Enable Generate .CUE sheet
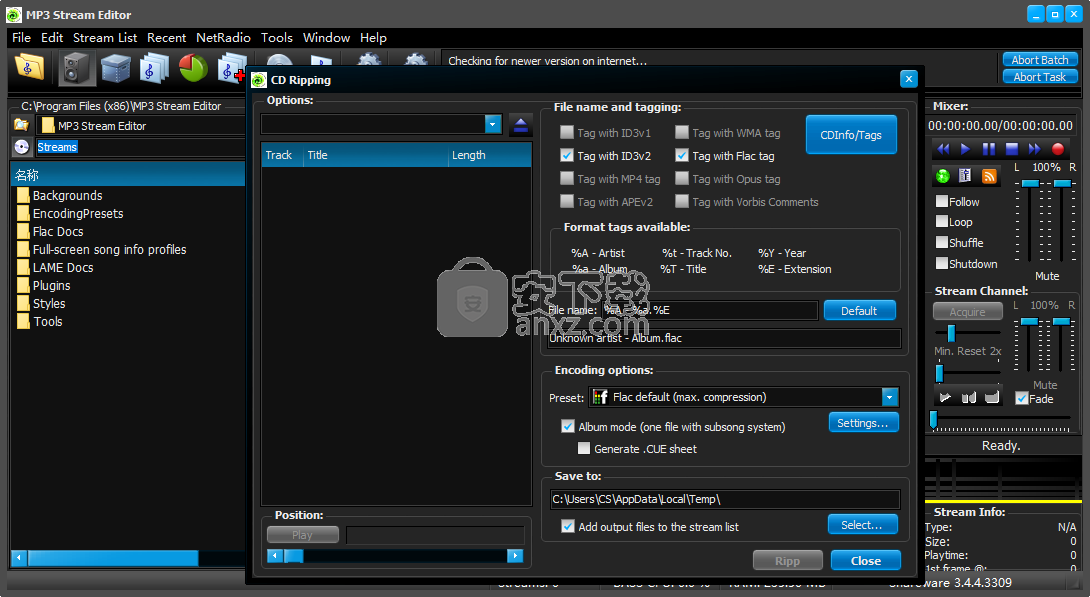This screenshot has height=597, width=1090. coord(583,448)
